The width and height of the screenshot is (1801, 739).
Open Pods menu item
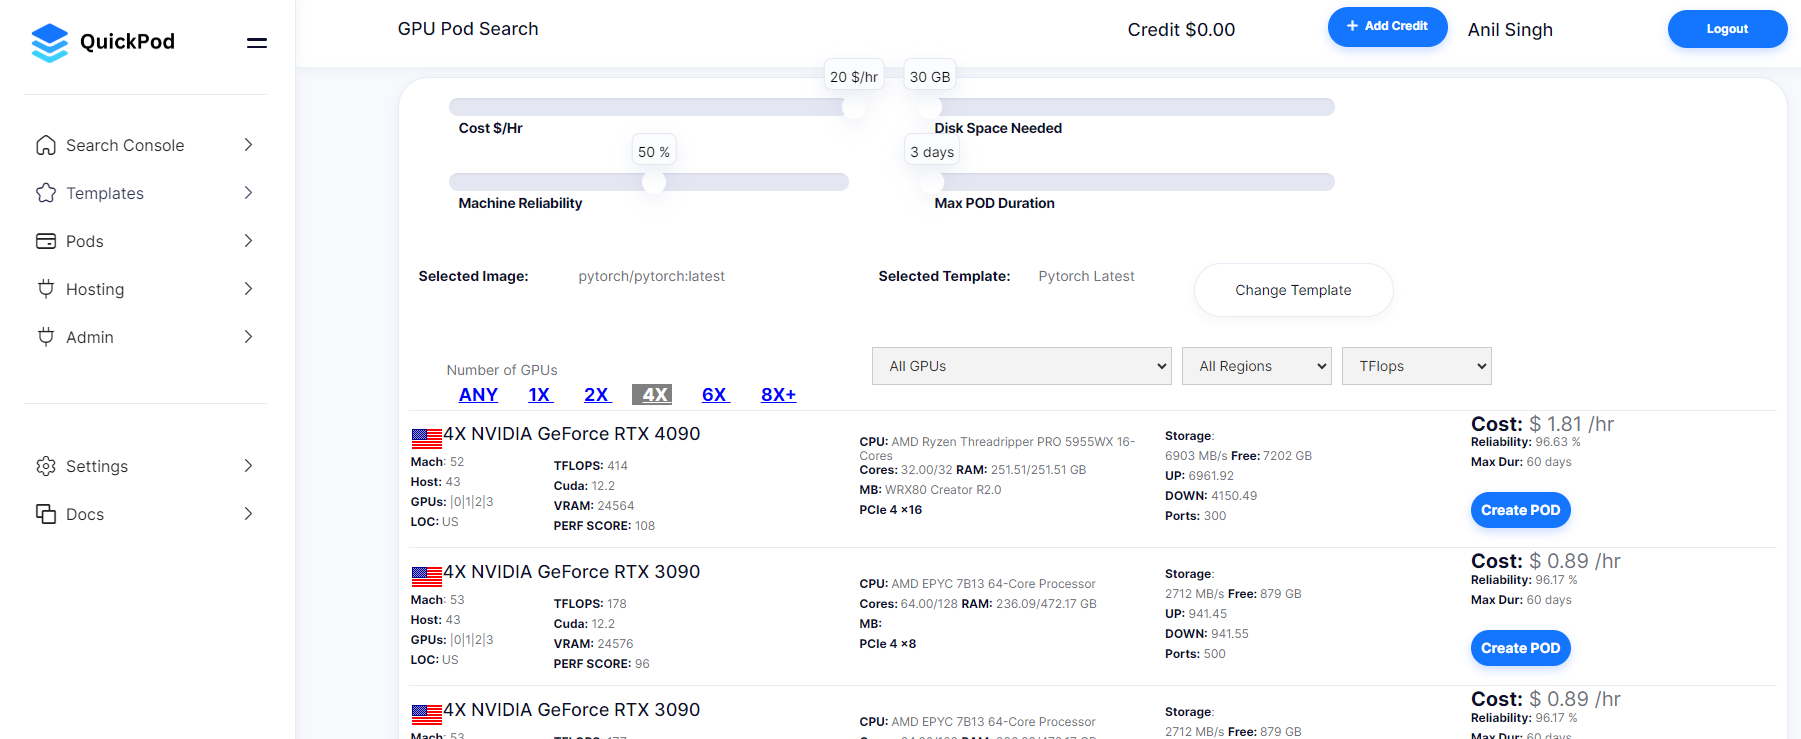point(145,241)
